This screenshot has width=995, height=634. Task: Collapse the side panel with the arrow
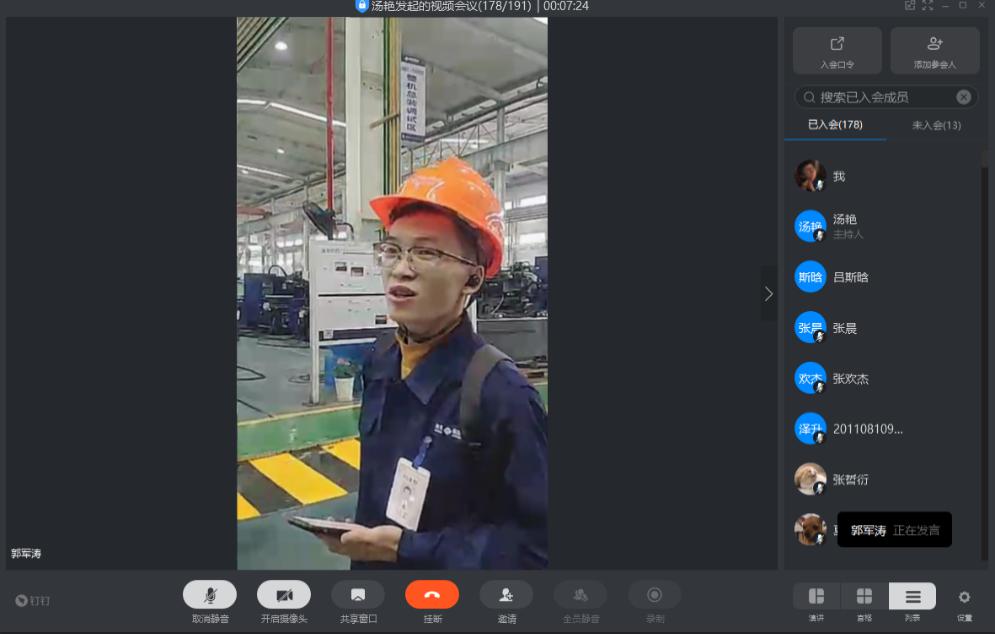click(x=768, y=294)
